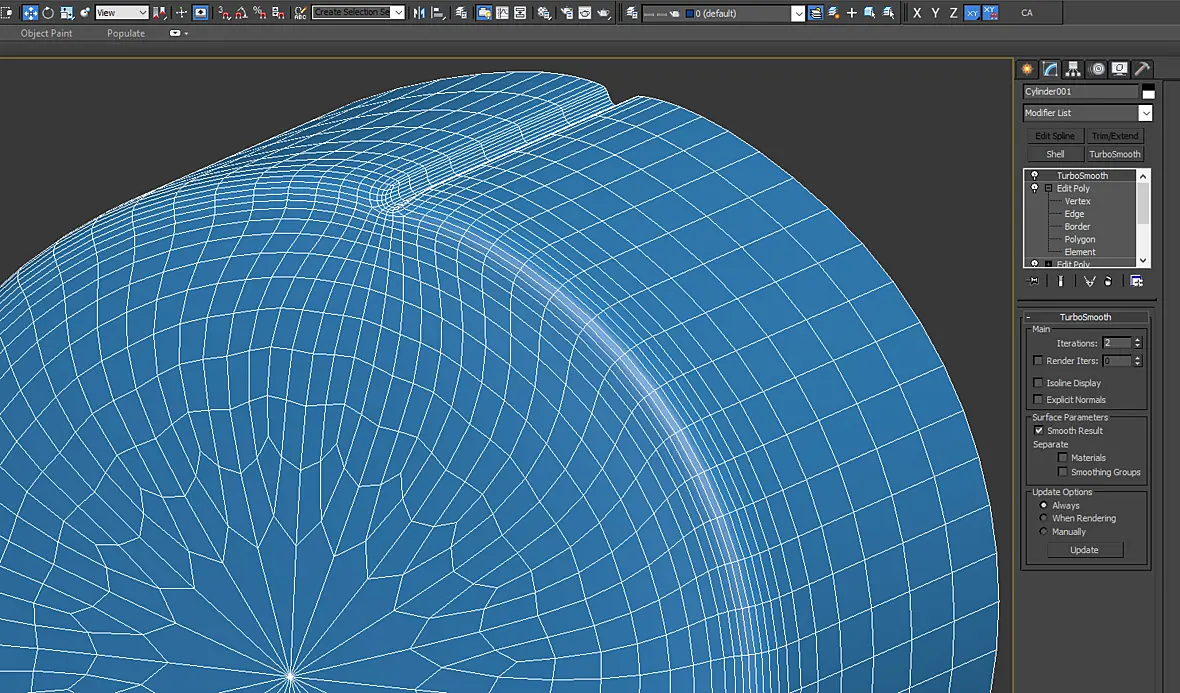Toggle Keyboard Shortcut Override icon

pyautogui.click(x=201, y=13)
